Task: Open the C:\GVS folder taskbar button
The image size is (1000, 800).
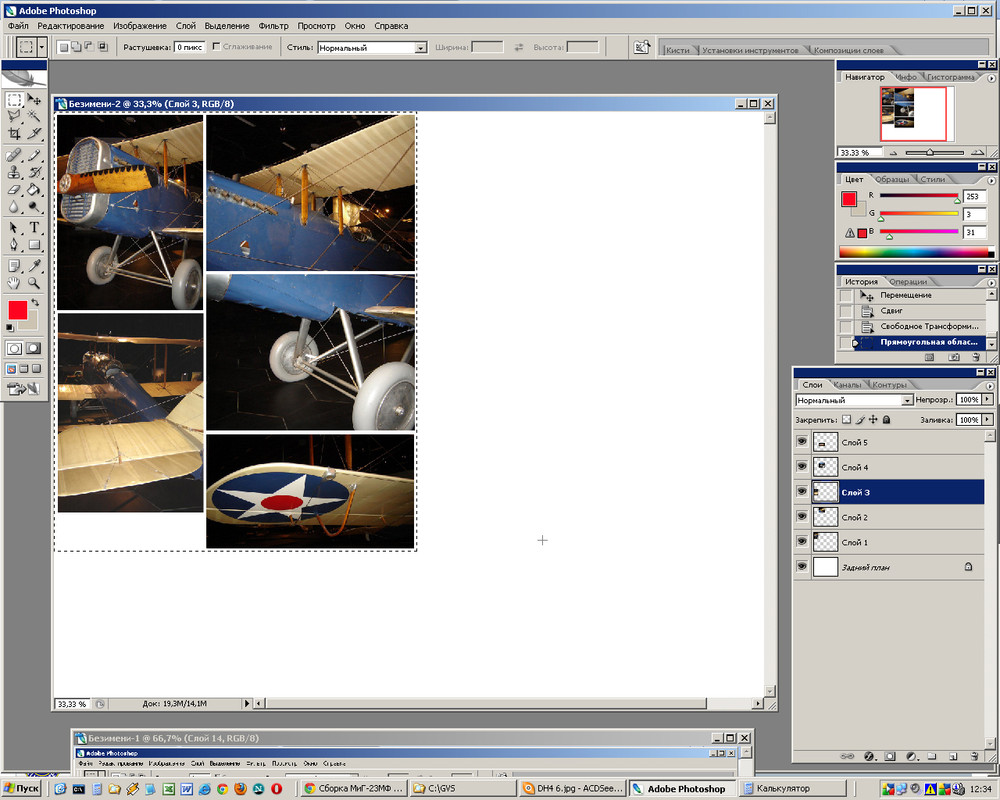Action: (462, 789)
